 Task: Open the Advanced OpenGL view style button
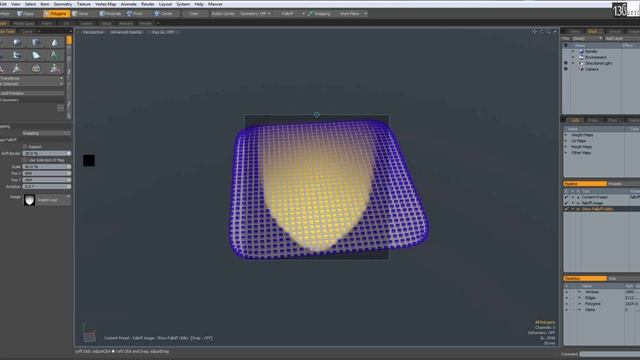coord(126,32)
